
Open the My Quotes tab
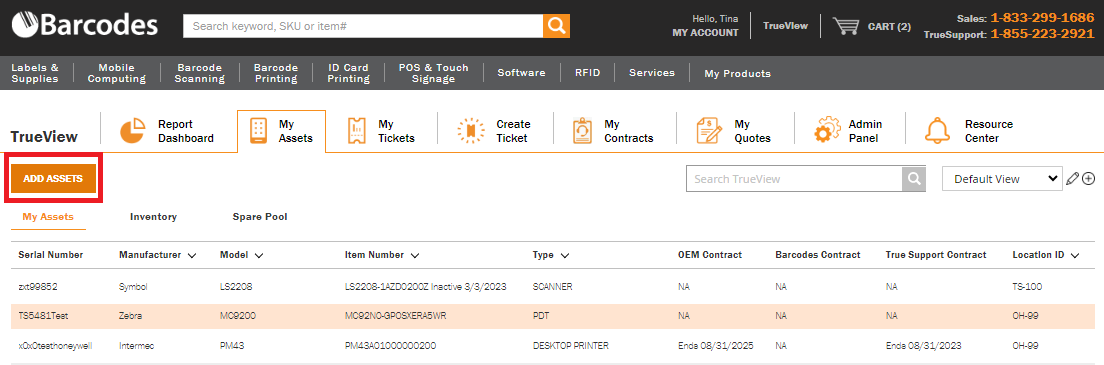[734, 131]
